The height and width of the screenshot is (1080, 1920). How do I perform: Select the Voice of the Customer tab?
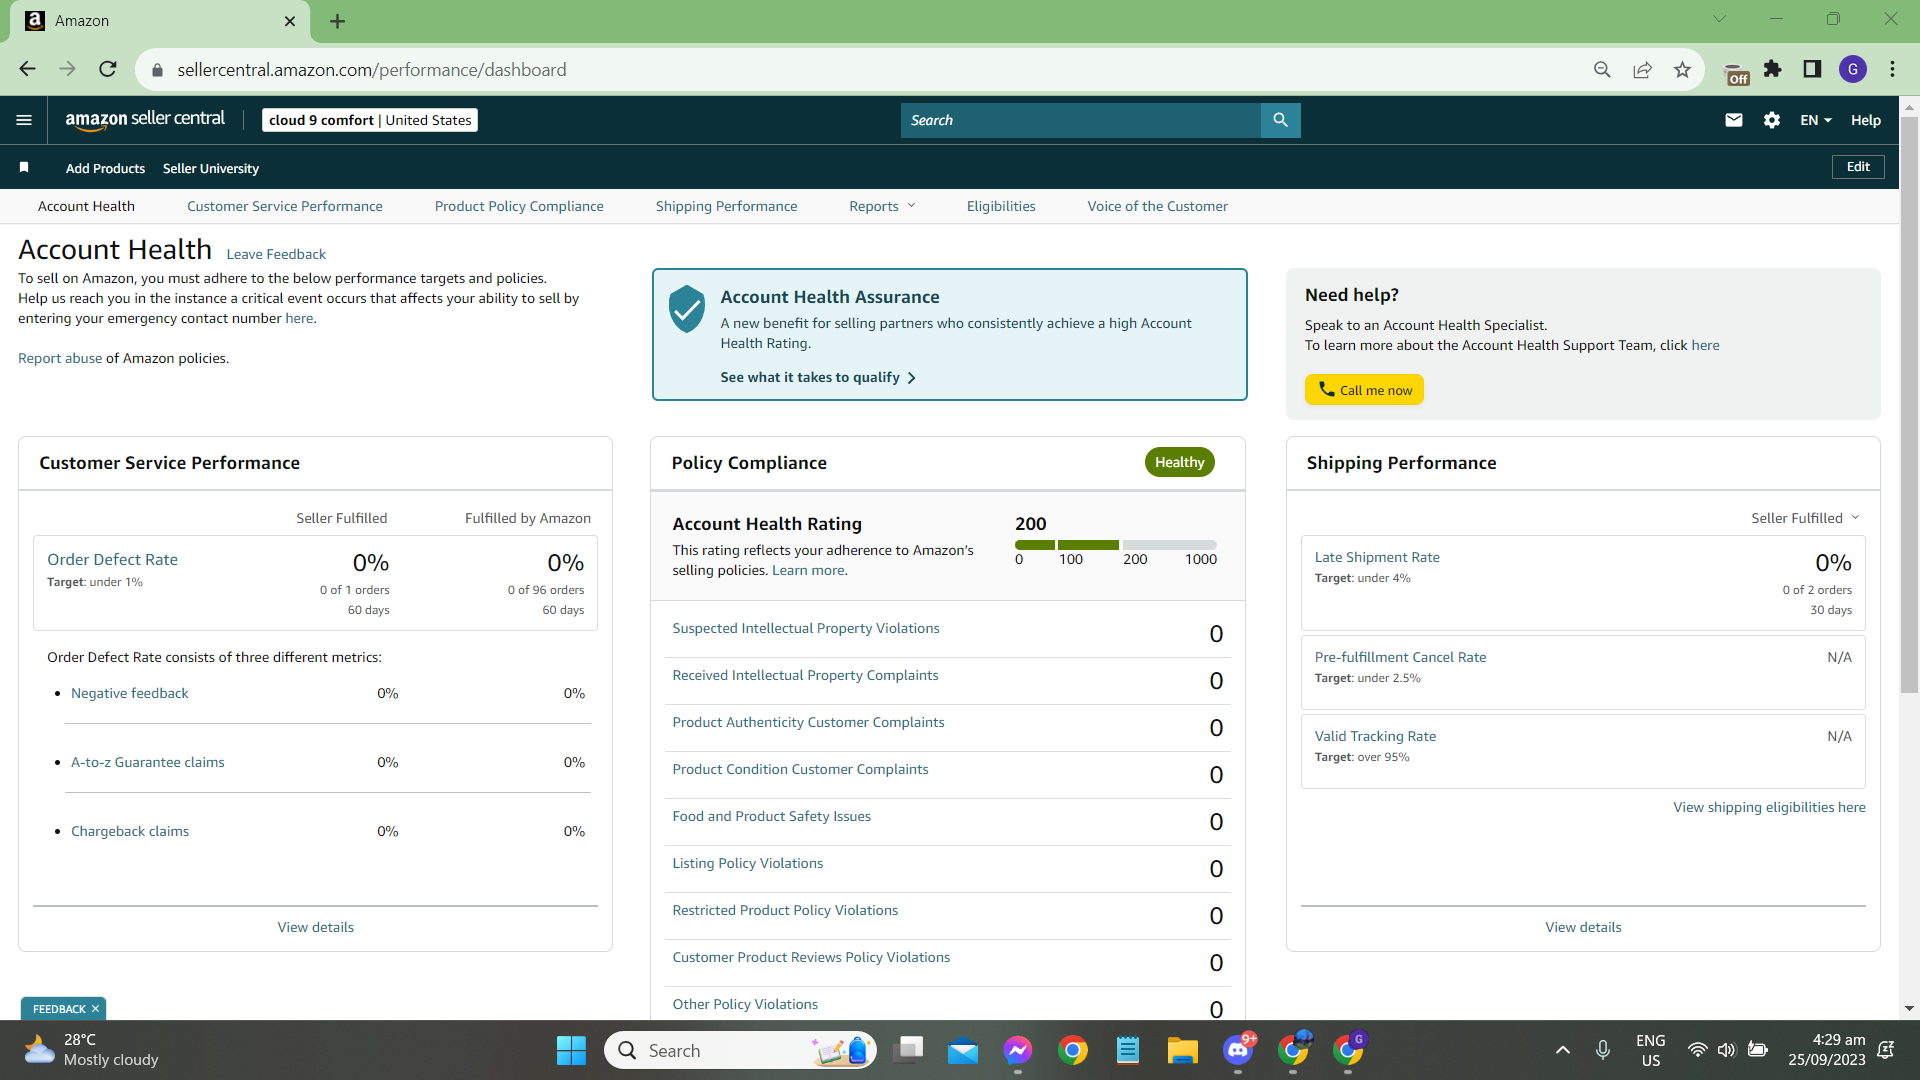click(1158, 206)
